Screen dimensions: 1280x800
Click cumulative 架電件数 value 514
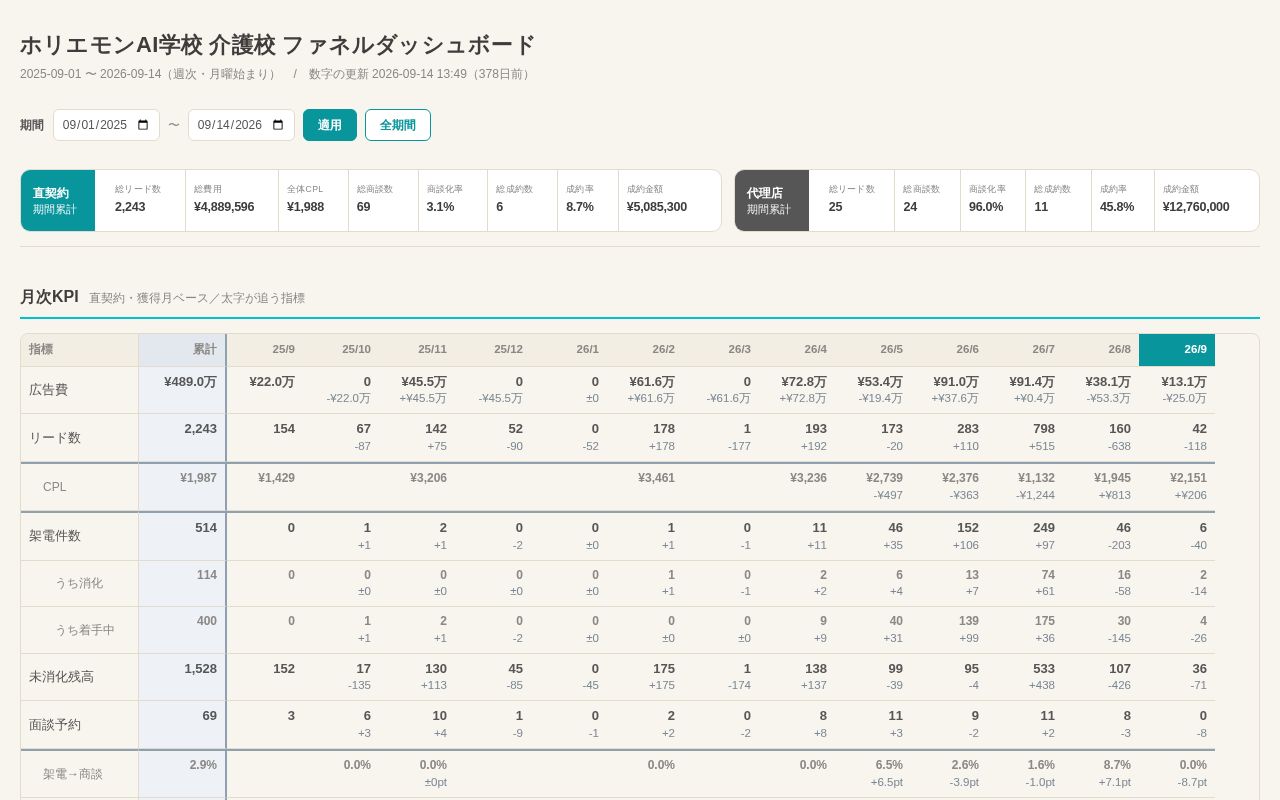(x=206, y=528)
